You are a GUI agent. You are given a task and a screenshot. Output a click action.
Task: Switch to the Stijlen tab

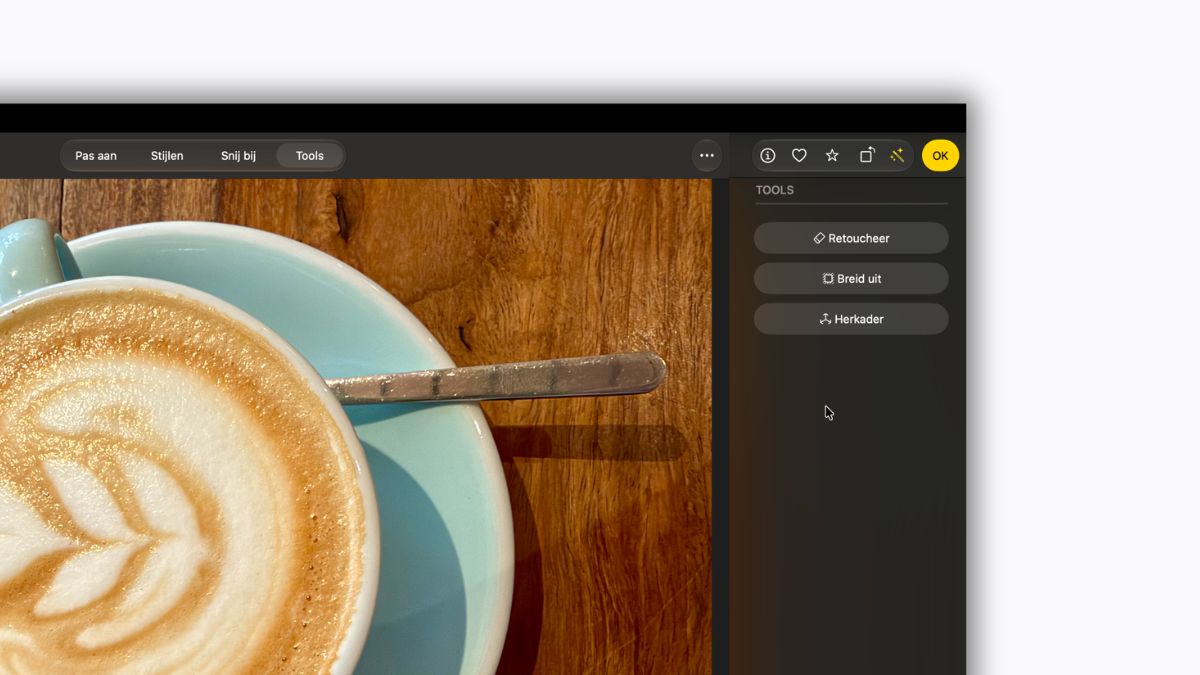coord(167,156)
